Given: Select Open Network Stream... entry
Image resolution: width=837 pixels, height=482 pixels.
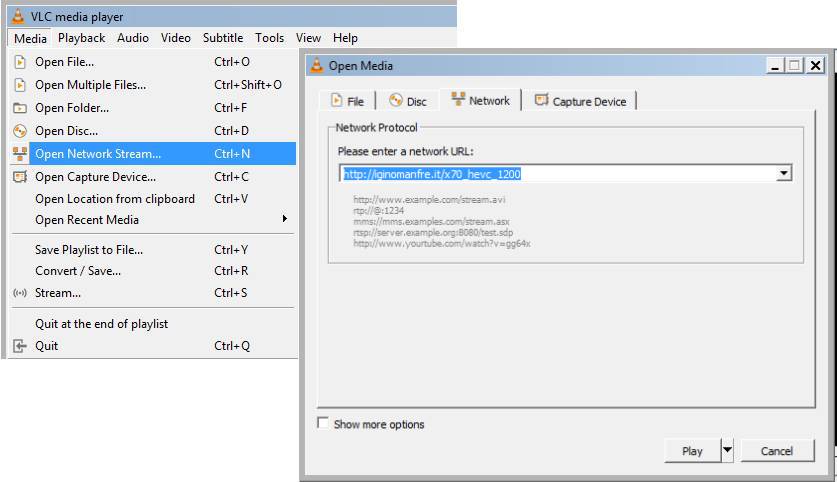Looking at the screenshot, I should point(154,154).
